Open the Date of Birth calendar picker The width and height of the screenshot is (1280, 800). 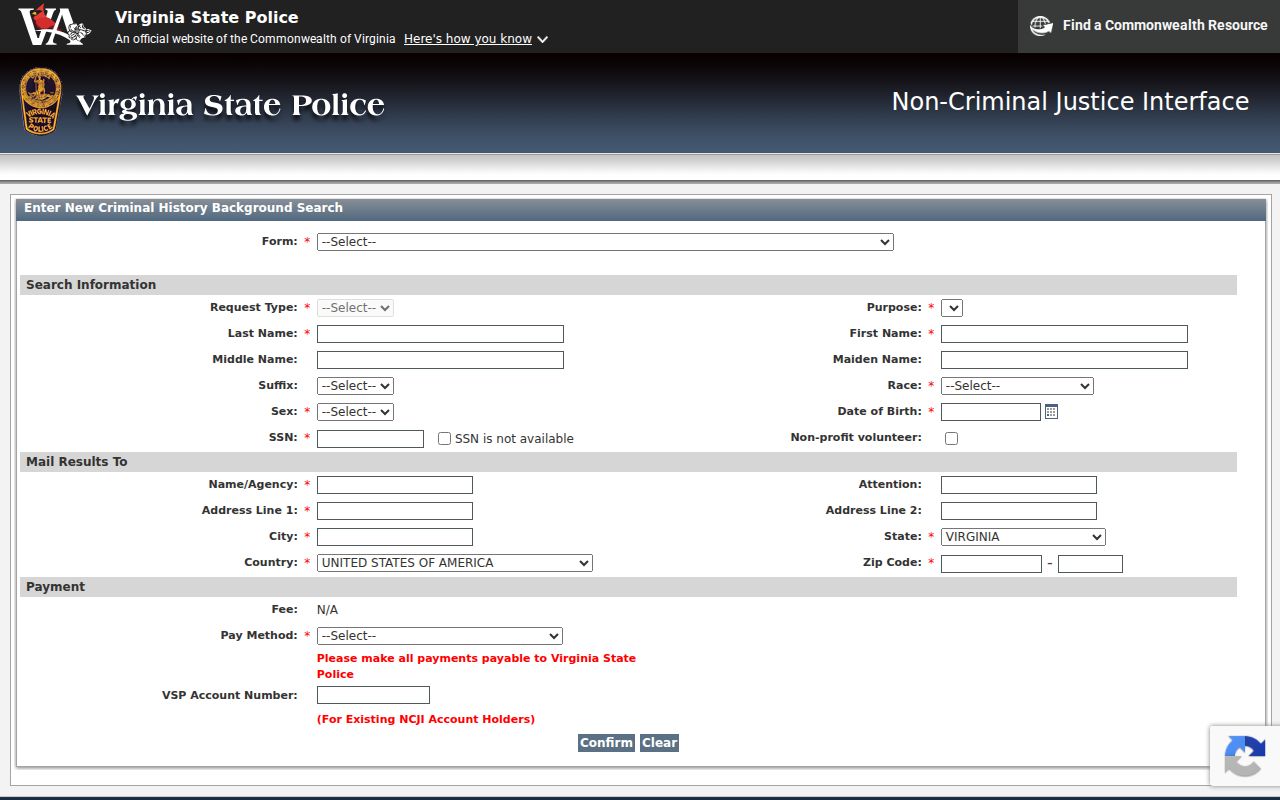(1051, 412)
